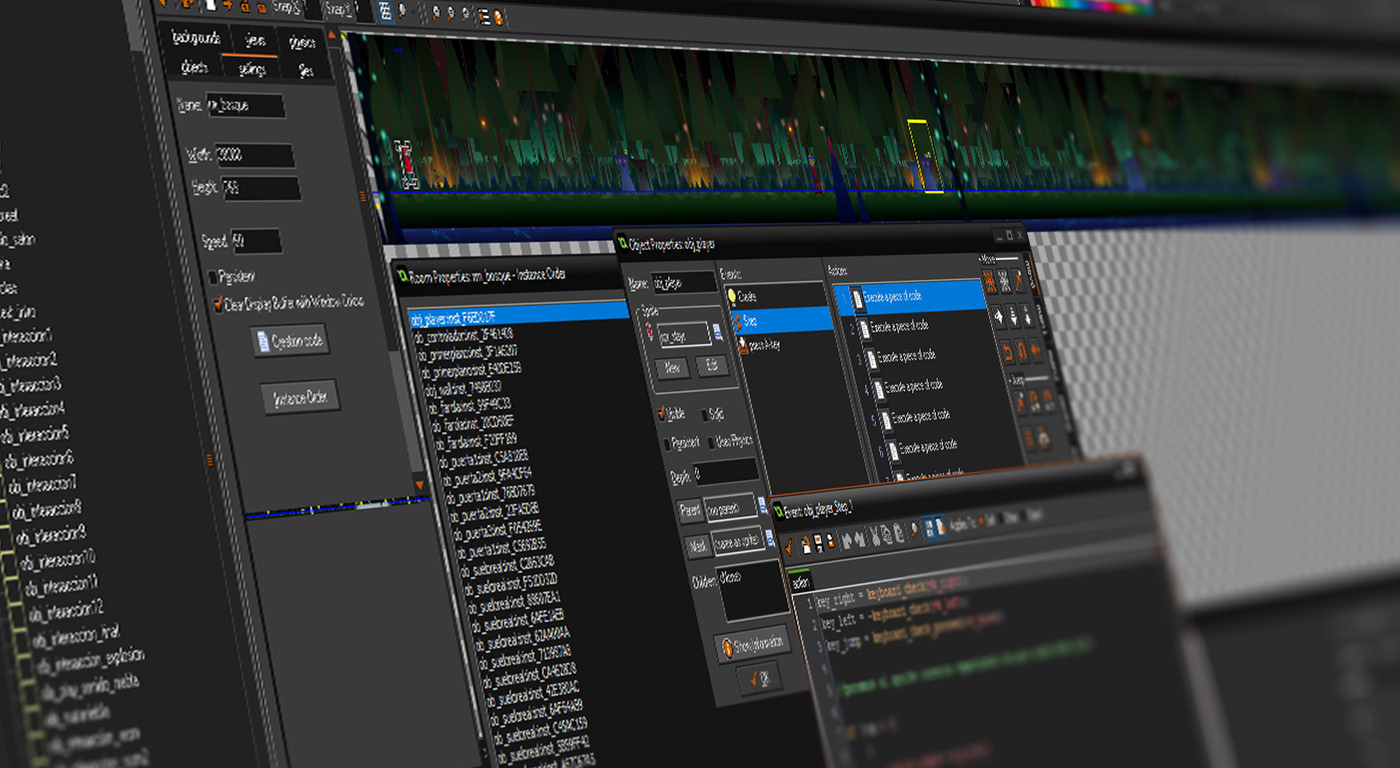1400x768 pixels.
Task: Click press A-key event icon
Action: (743, 346)
